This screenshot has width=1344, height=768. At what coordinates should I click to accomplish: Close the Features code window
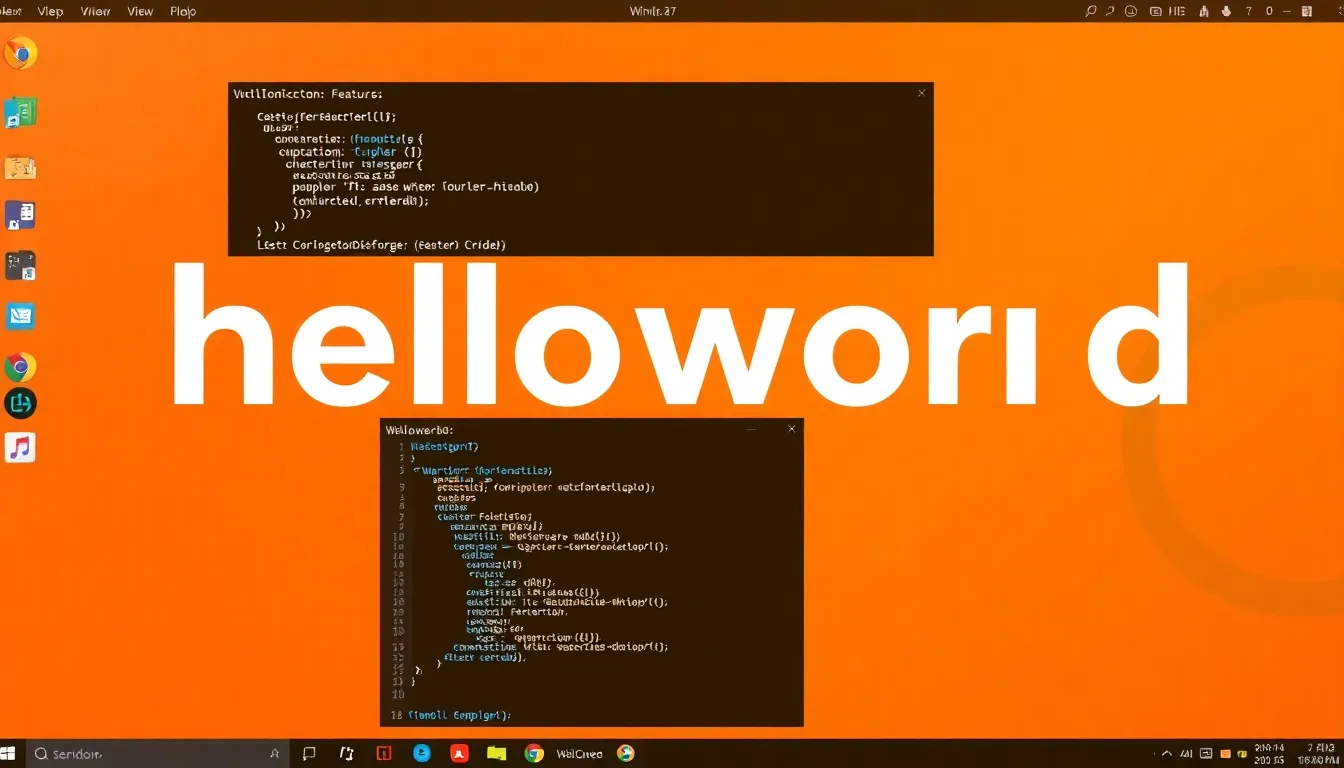(921, 93)
